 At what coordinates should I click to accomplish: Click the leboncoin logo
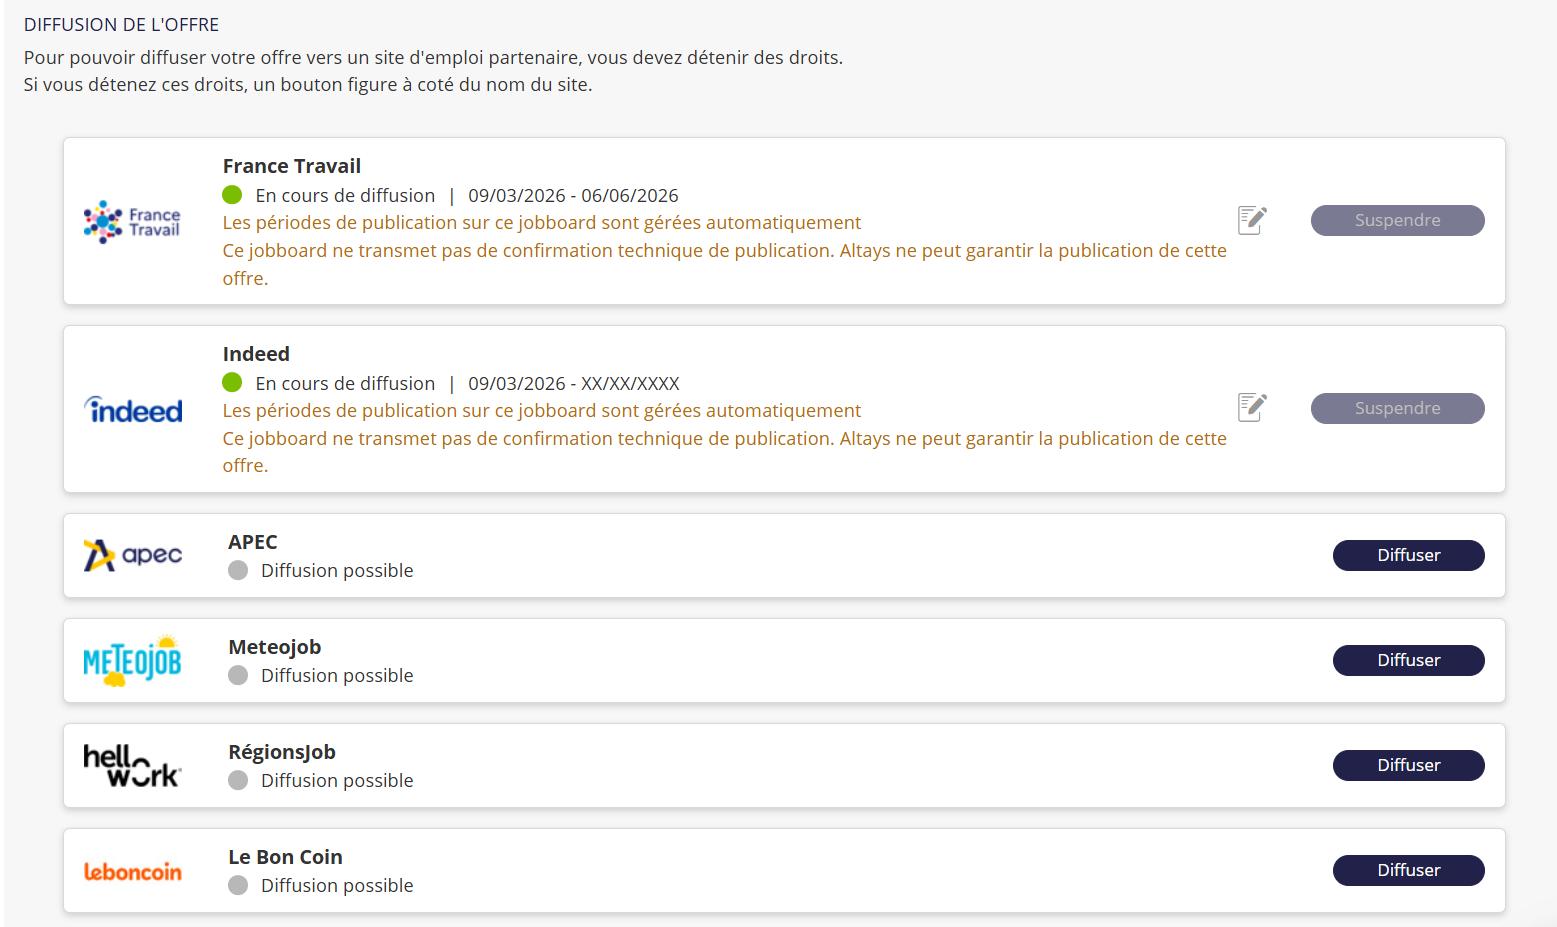click(x=132, y=871)
